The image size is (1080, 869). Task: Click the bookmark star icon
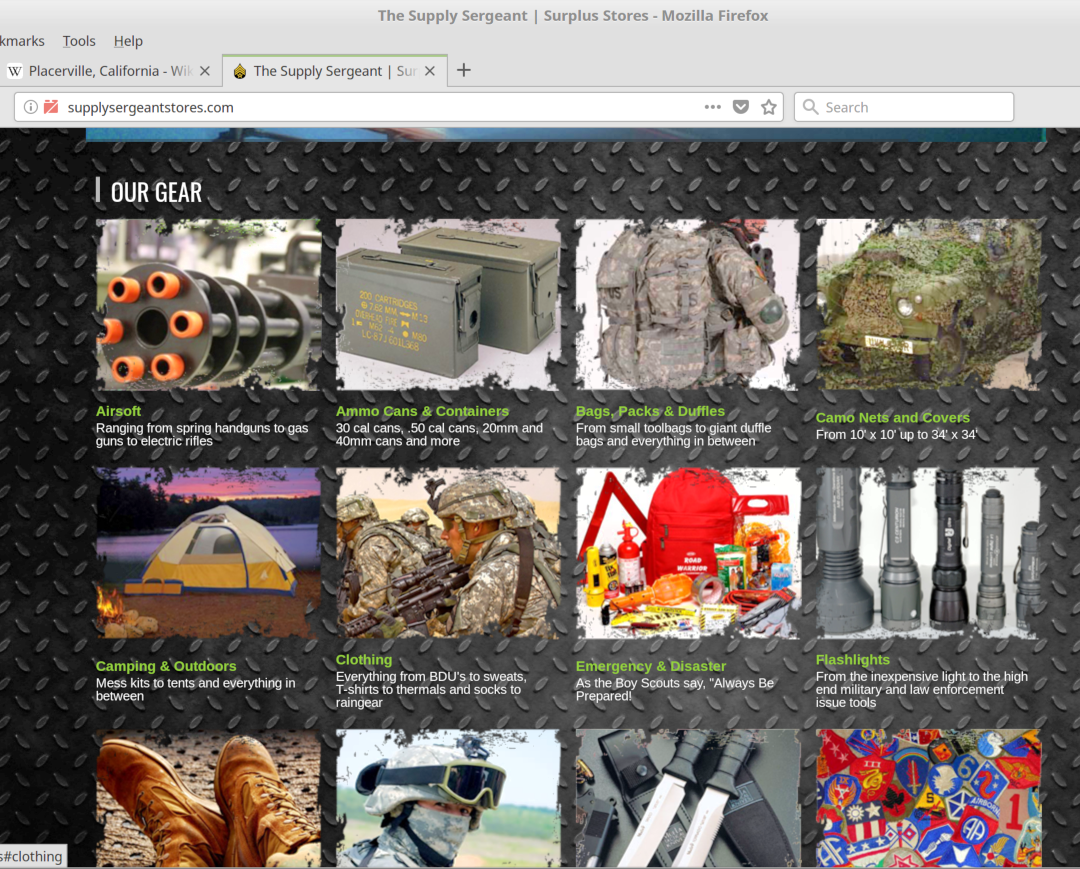click(768, 107)
